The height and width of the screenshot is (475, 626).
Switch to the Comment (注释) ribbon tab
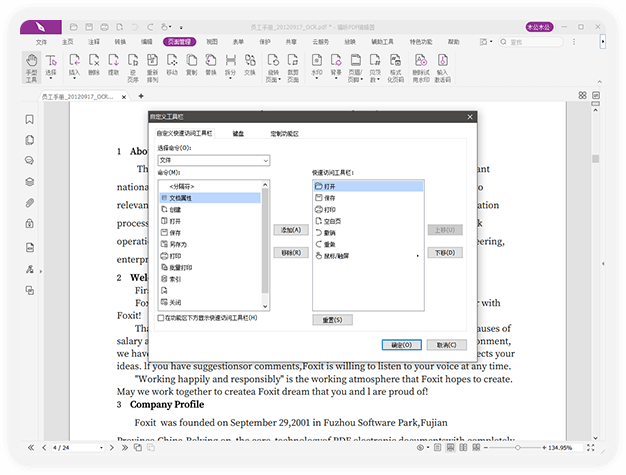(94, 42)
